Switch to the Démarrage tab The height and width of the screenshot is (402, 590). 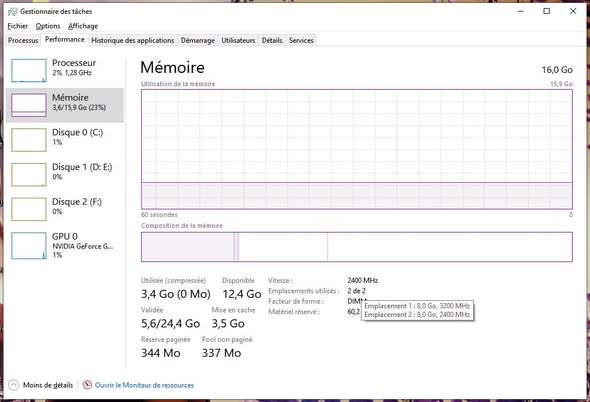[198, 40]
